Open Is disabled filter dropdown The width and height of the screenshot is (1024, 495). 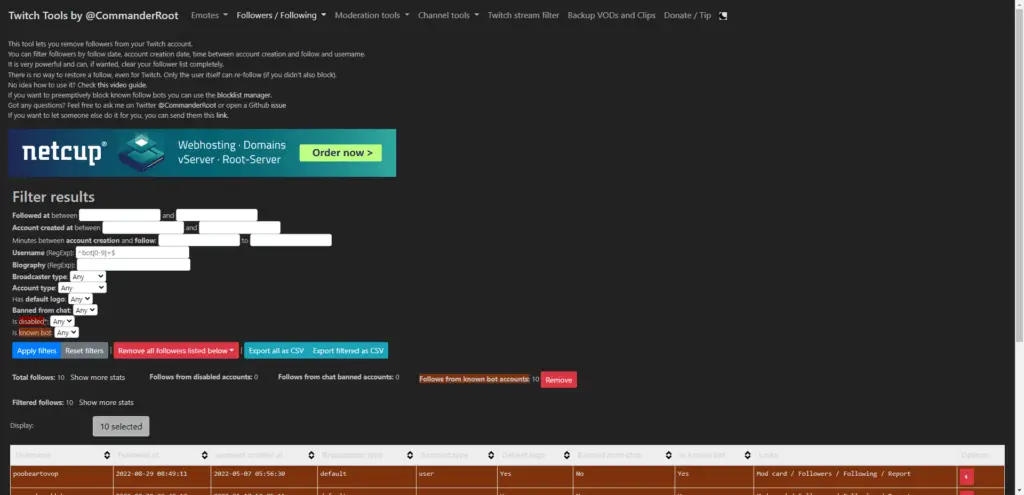(62, 321)
